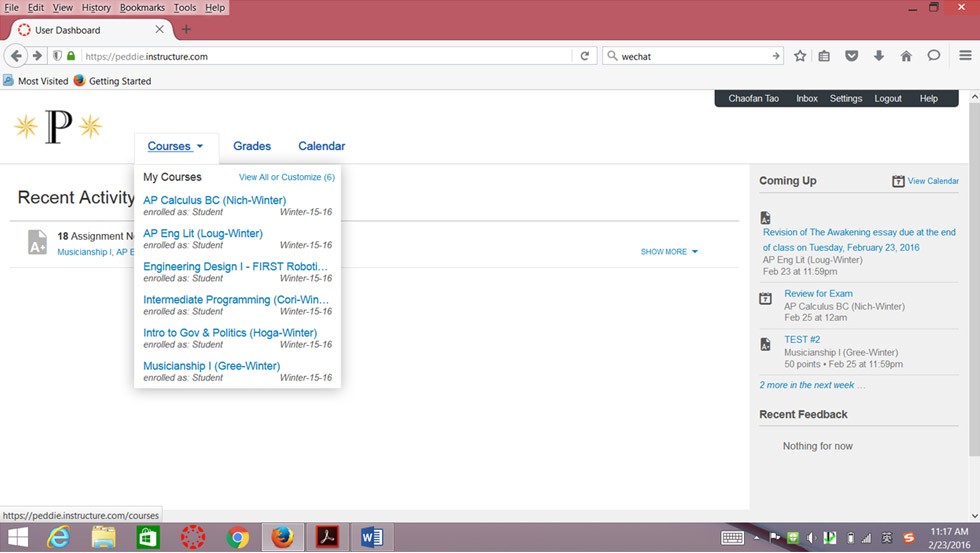Reload the page with the refresh icon

point(584,56)
